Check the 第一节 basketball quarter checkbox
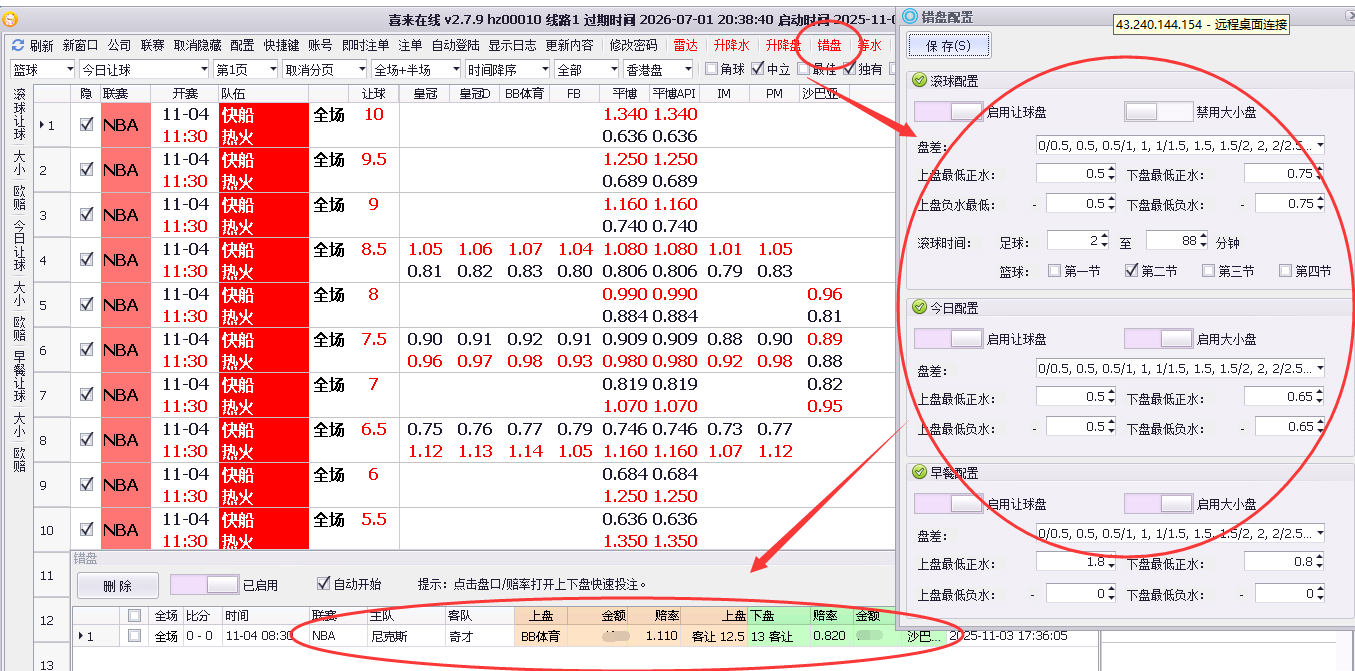1355x671 pixels. (x=1054, y=271)
